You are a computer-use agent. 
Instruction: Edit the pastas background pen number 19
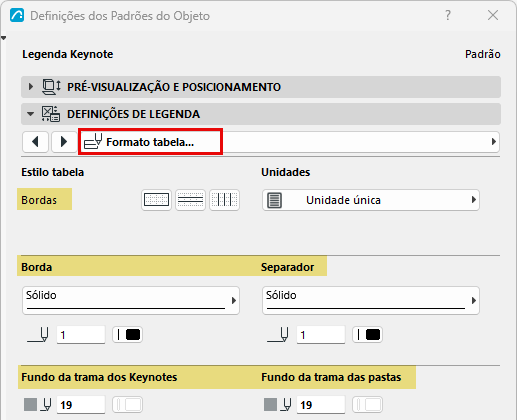pyautogui.click(x=321, y=405)
